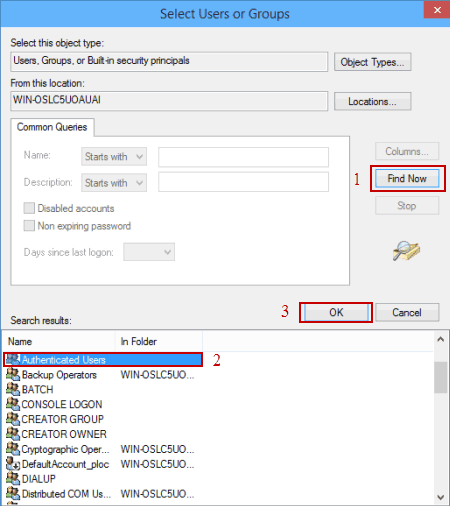This screenshot has height=506, width=450.
Task: Click the Find Now button
Action: click(x=407, y=179)
